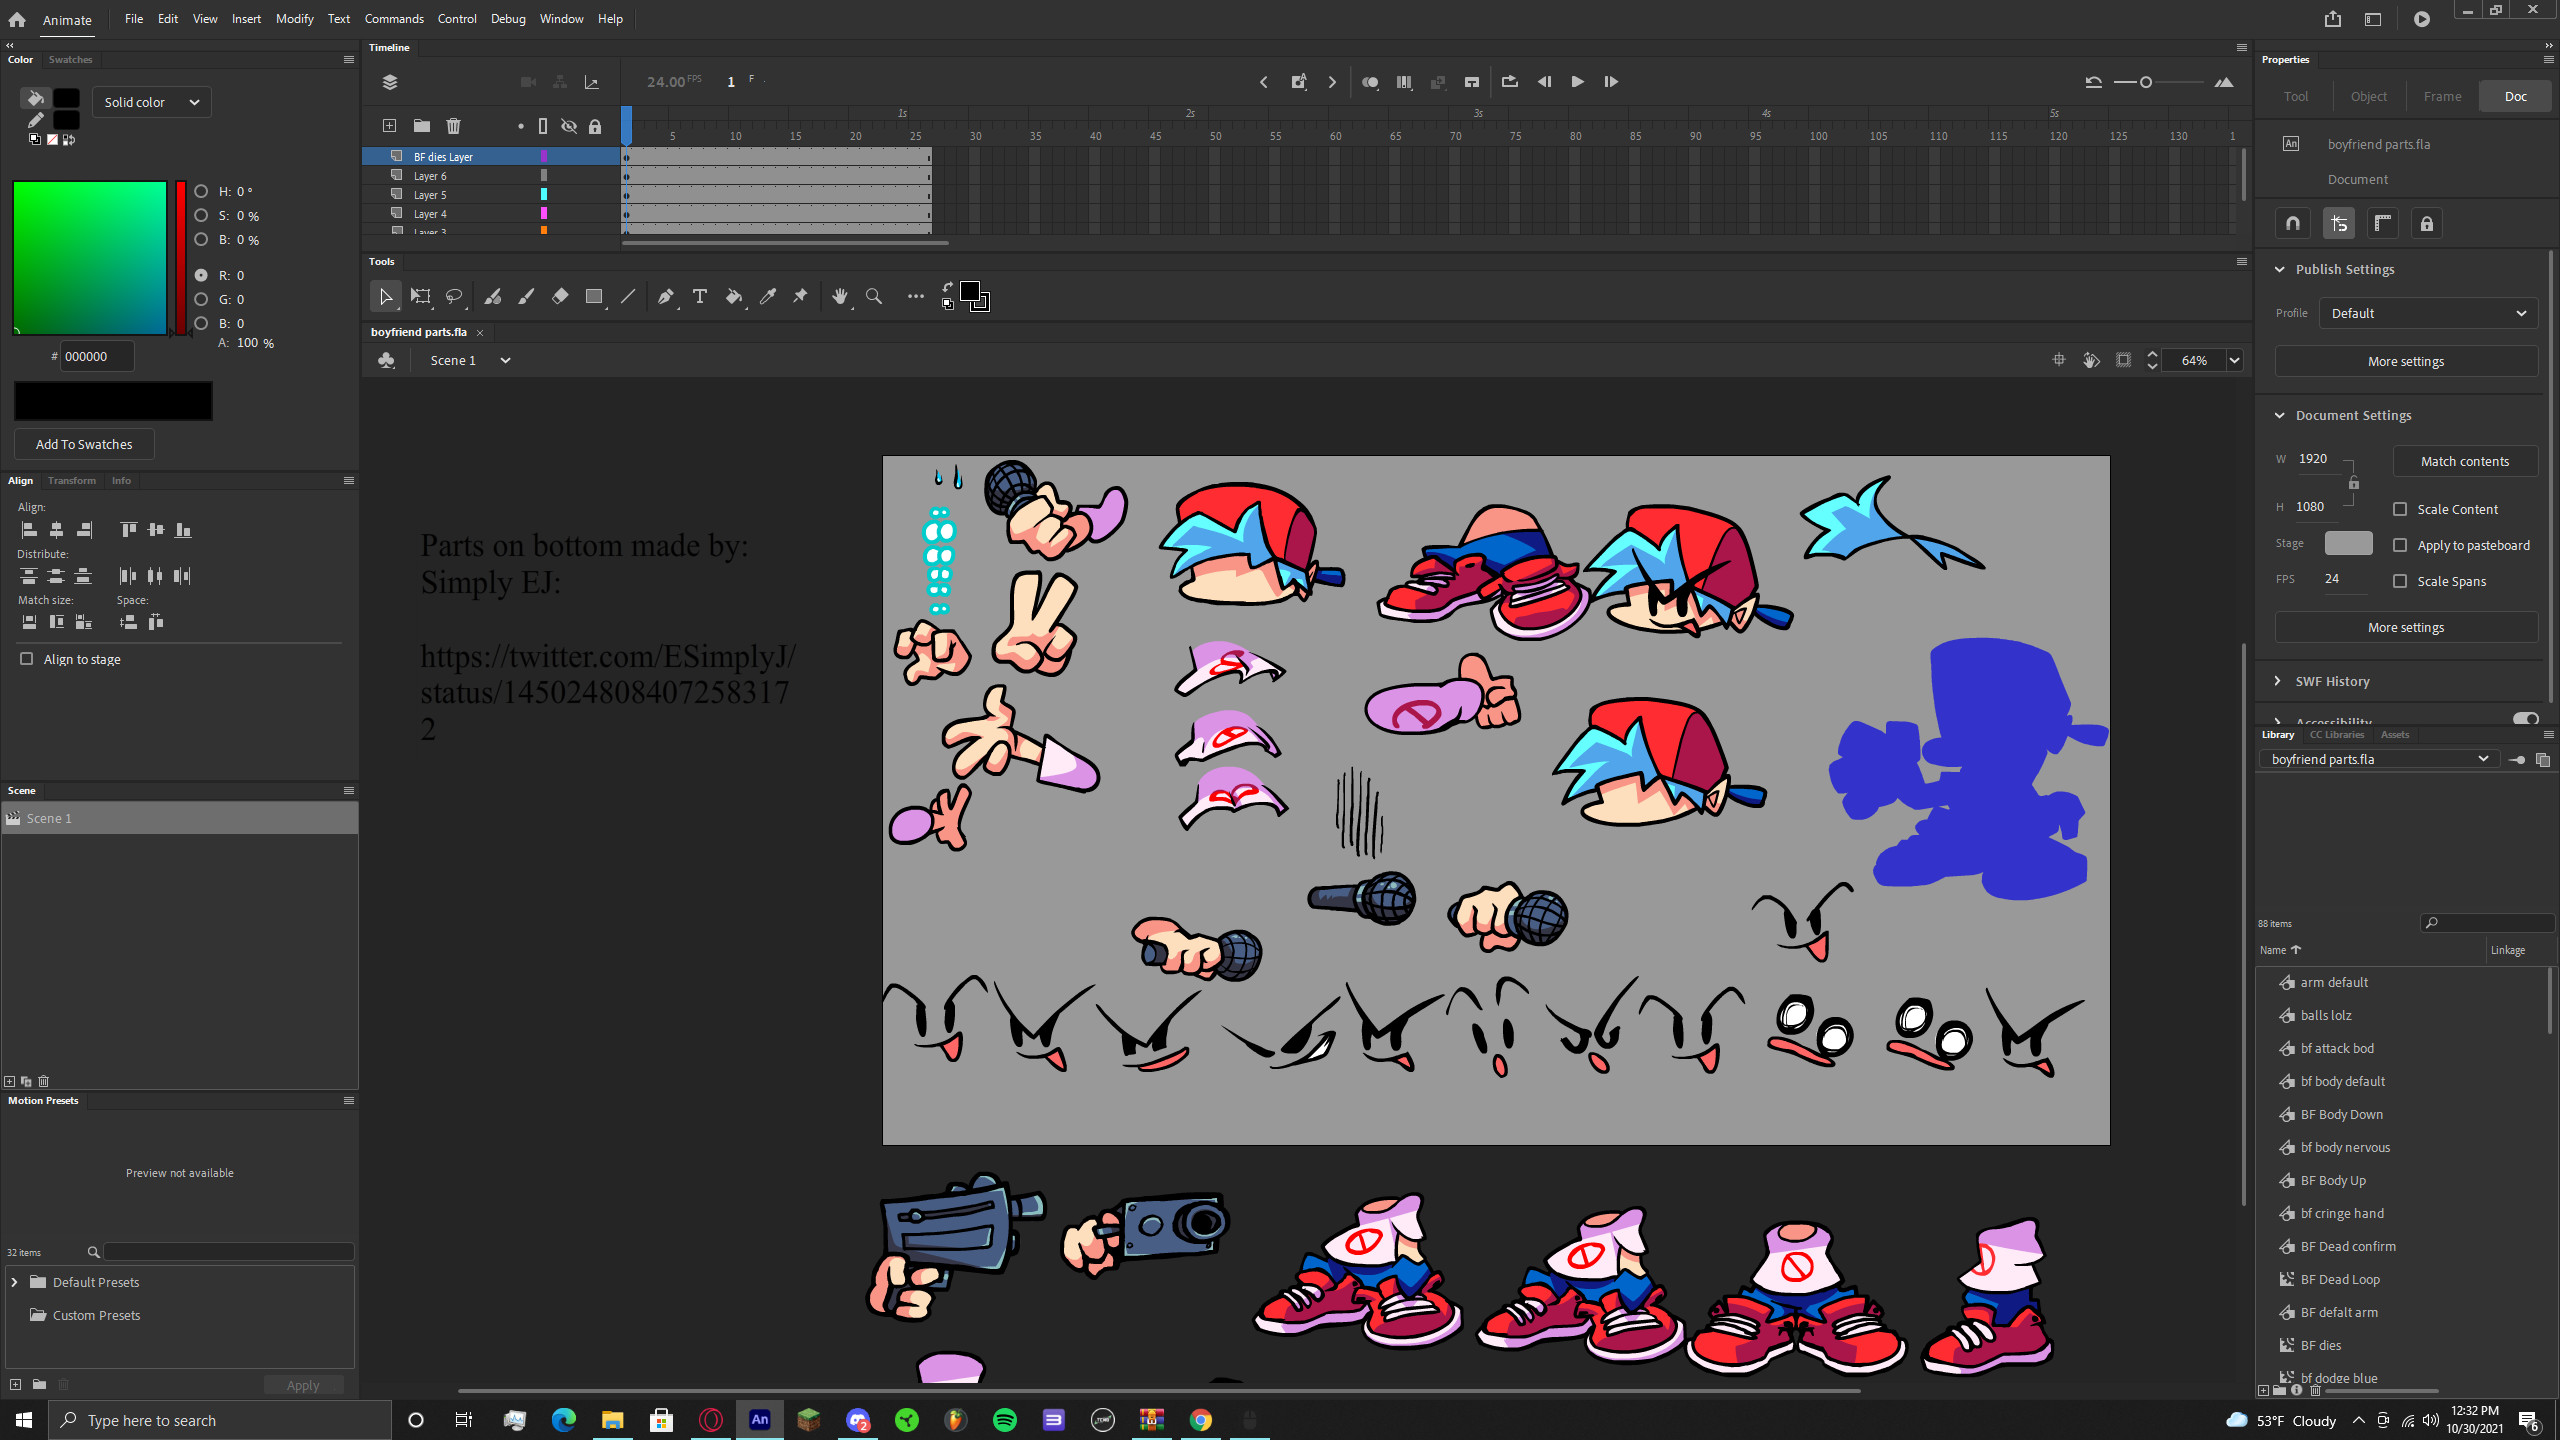Click the Stage color swatch
The height and width of the screenshot is (1440, 2560).
pos(2348,543)
